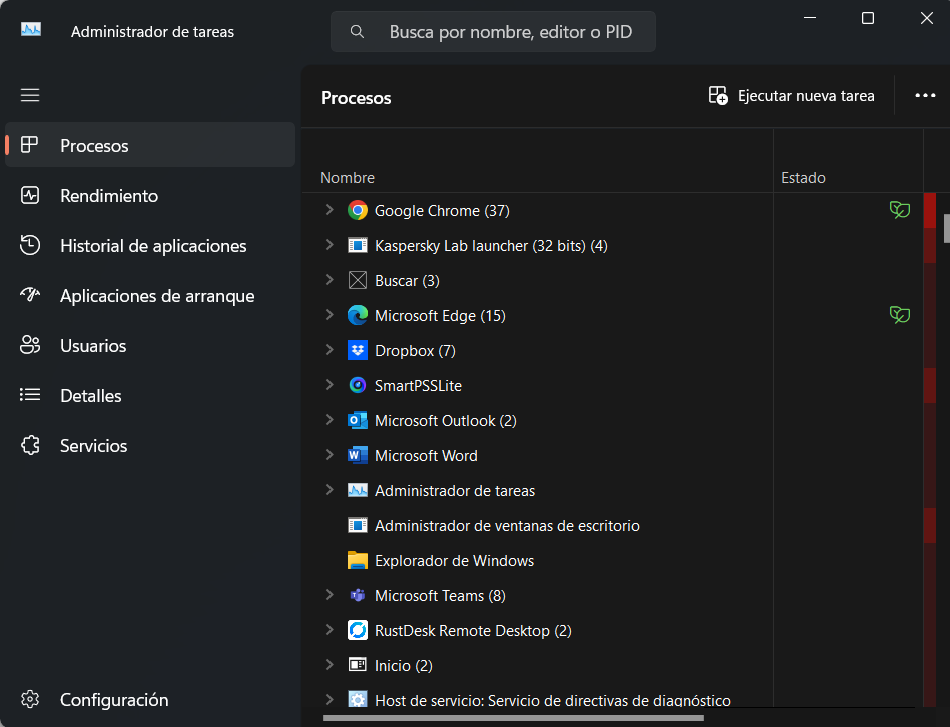Click the Microsoft Word process icon

click(x=357, y=455)
